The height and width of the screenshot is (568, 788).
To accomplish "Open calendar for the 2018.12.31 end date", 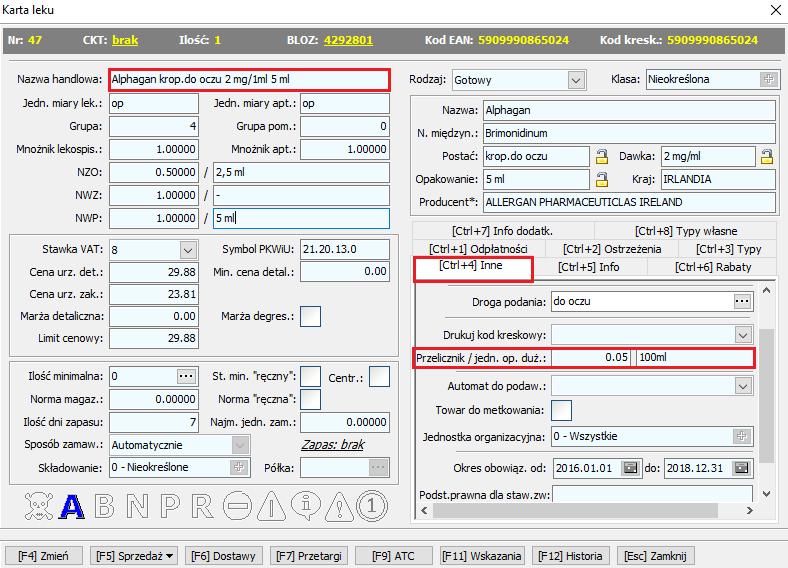I will 741,468.
